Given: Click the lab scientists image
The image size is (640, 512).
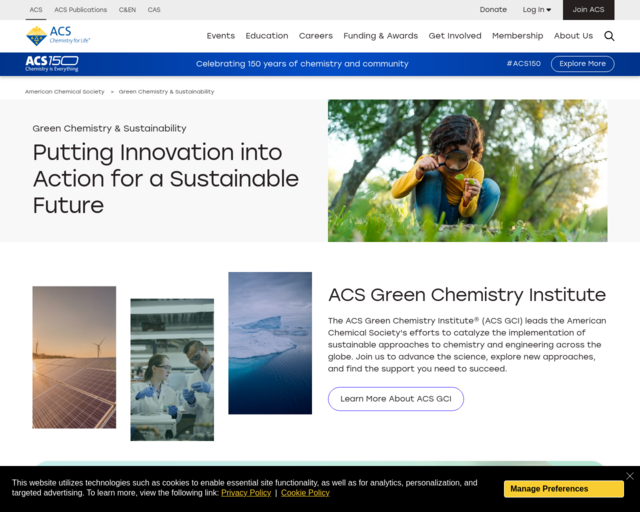Looking at the screenshot, I should (x=172, y=370).
